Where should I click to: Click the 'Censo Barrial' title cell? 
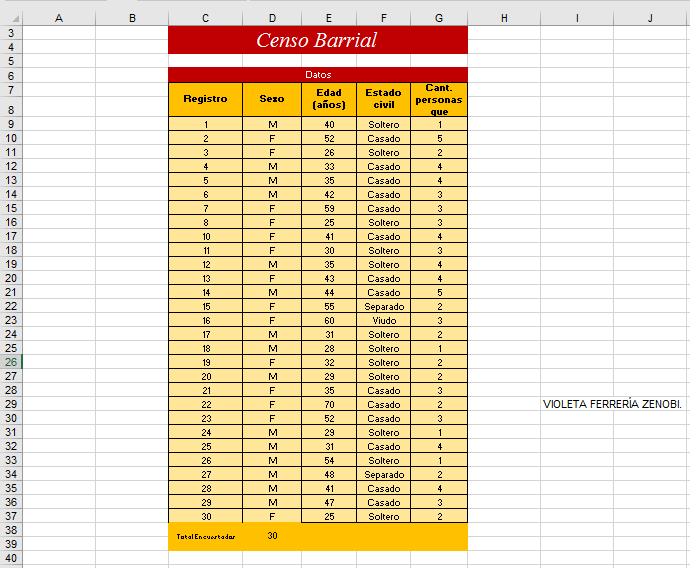coord(318,40)
